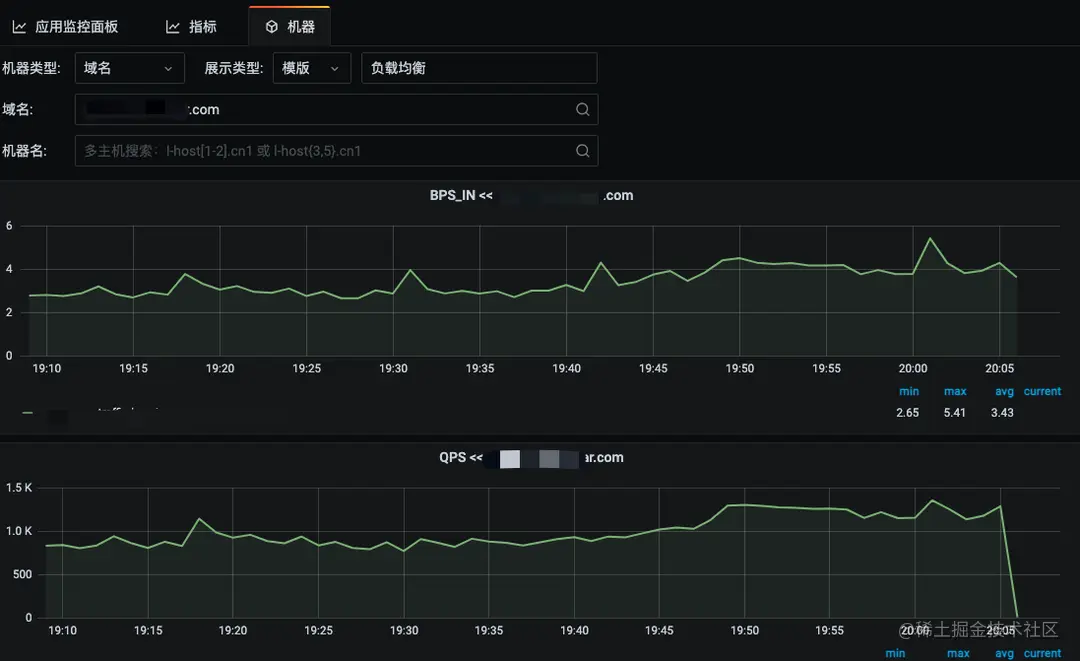Click the BPS_IN avg value 3.43

click(1002, 412)
